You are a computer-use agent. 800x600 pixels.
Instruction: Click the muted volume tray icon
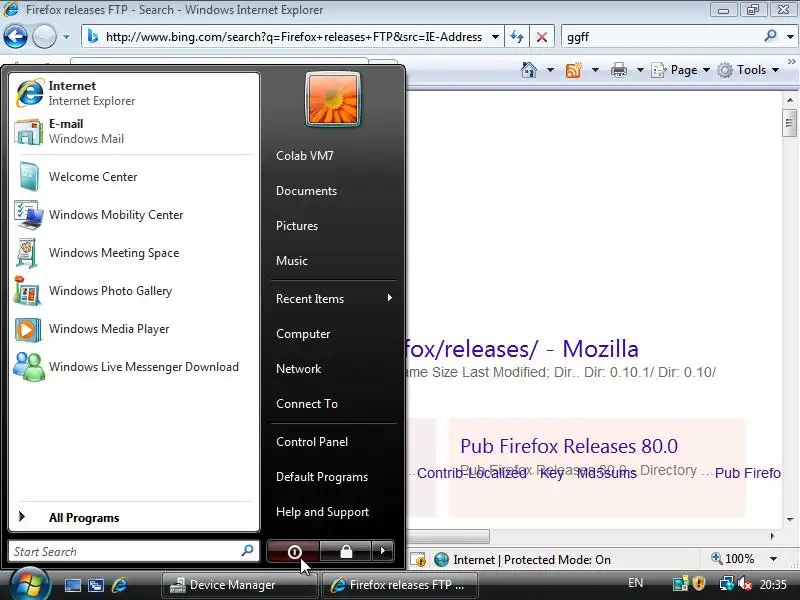(x=745, y=583)
